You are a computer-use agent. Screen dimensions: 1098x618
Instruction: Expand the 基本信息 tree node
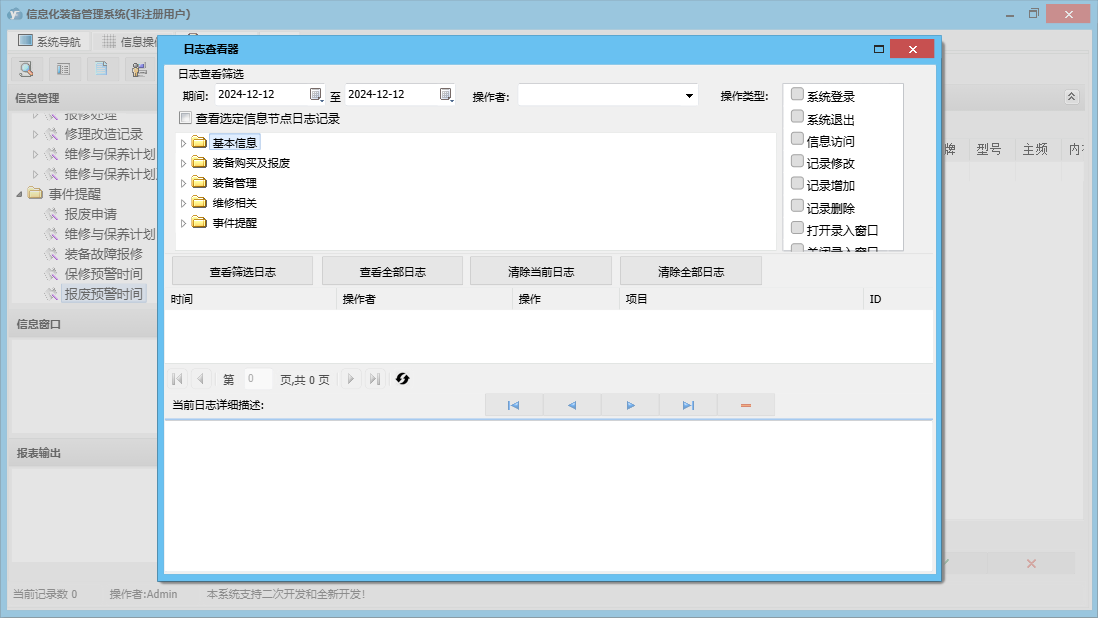[183, 143]
